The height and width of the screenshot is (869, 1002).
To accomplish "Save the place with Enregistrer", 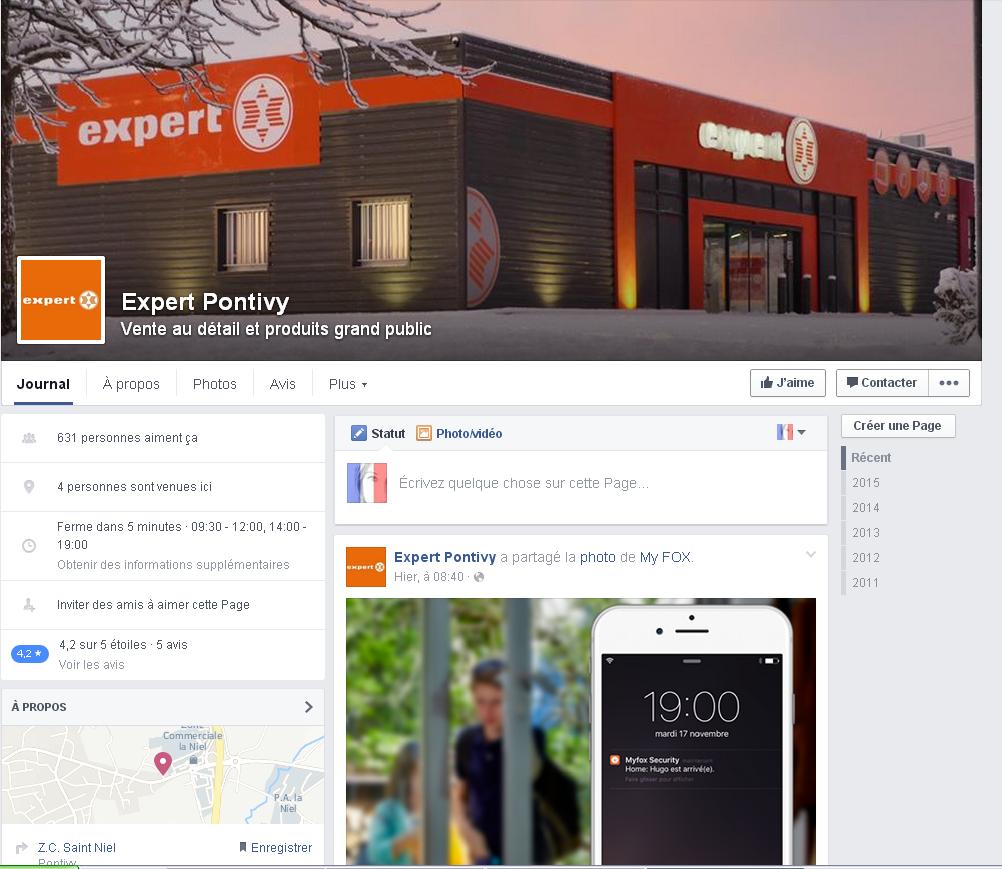I will [x=275, y=847].
